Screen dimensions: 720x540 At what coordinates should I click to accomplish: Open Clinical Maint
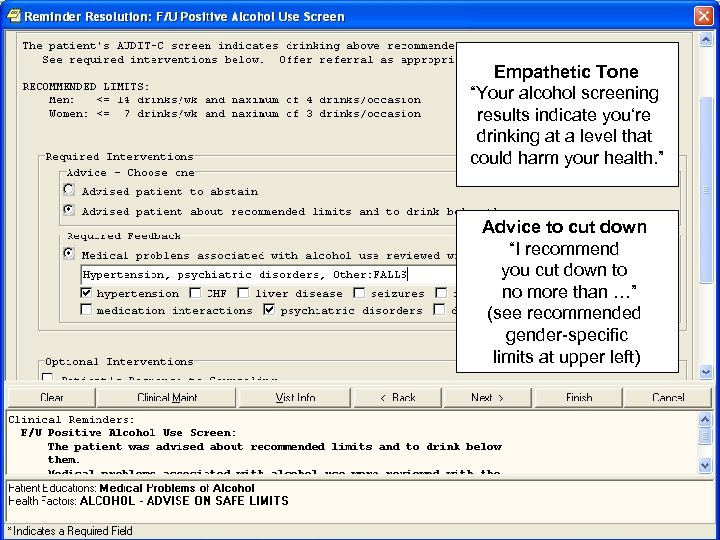point(167,398)
